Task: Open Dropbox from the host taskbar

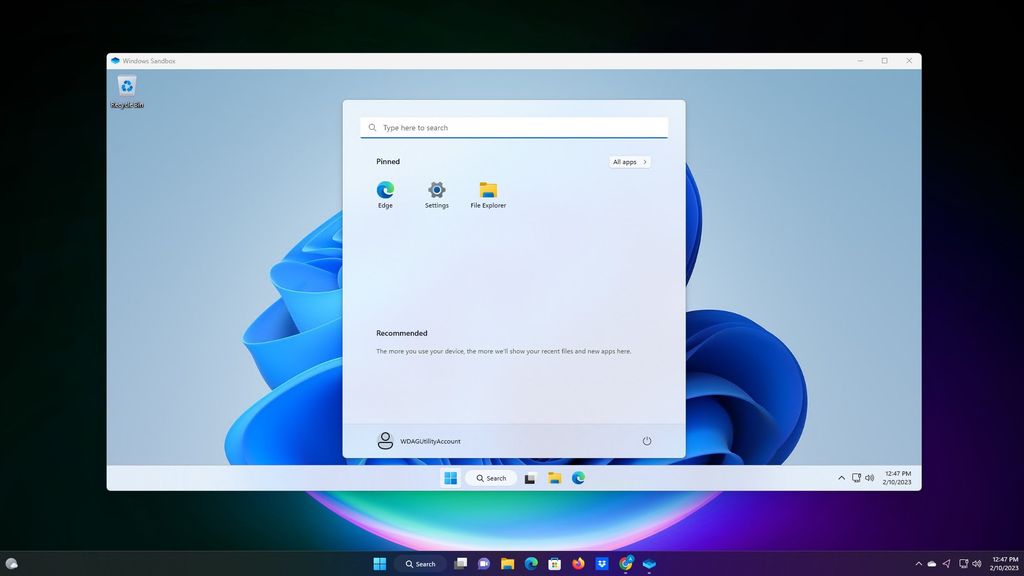Action: coord(601,563)
